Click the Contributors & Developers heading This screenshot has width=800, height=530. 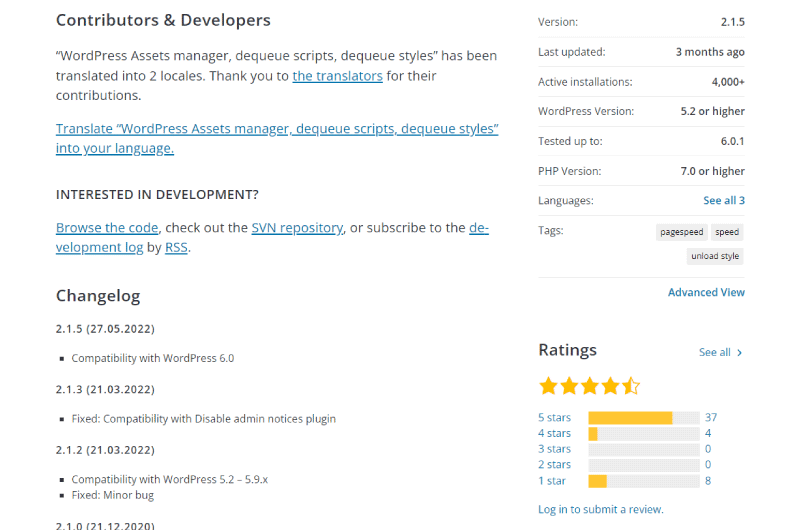click(x=163, y=20)
